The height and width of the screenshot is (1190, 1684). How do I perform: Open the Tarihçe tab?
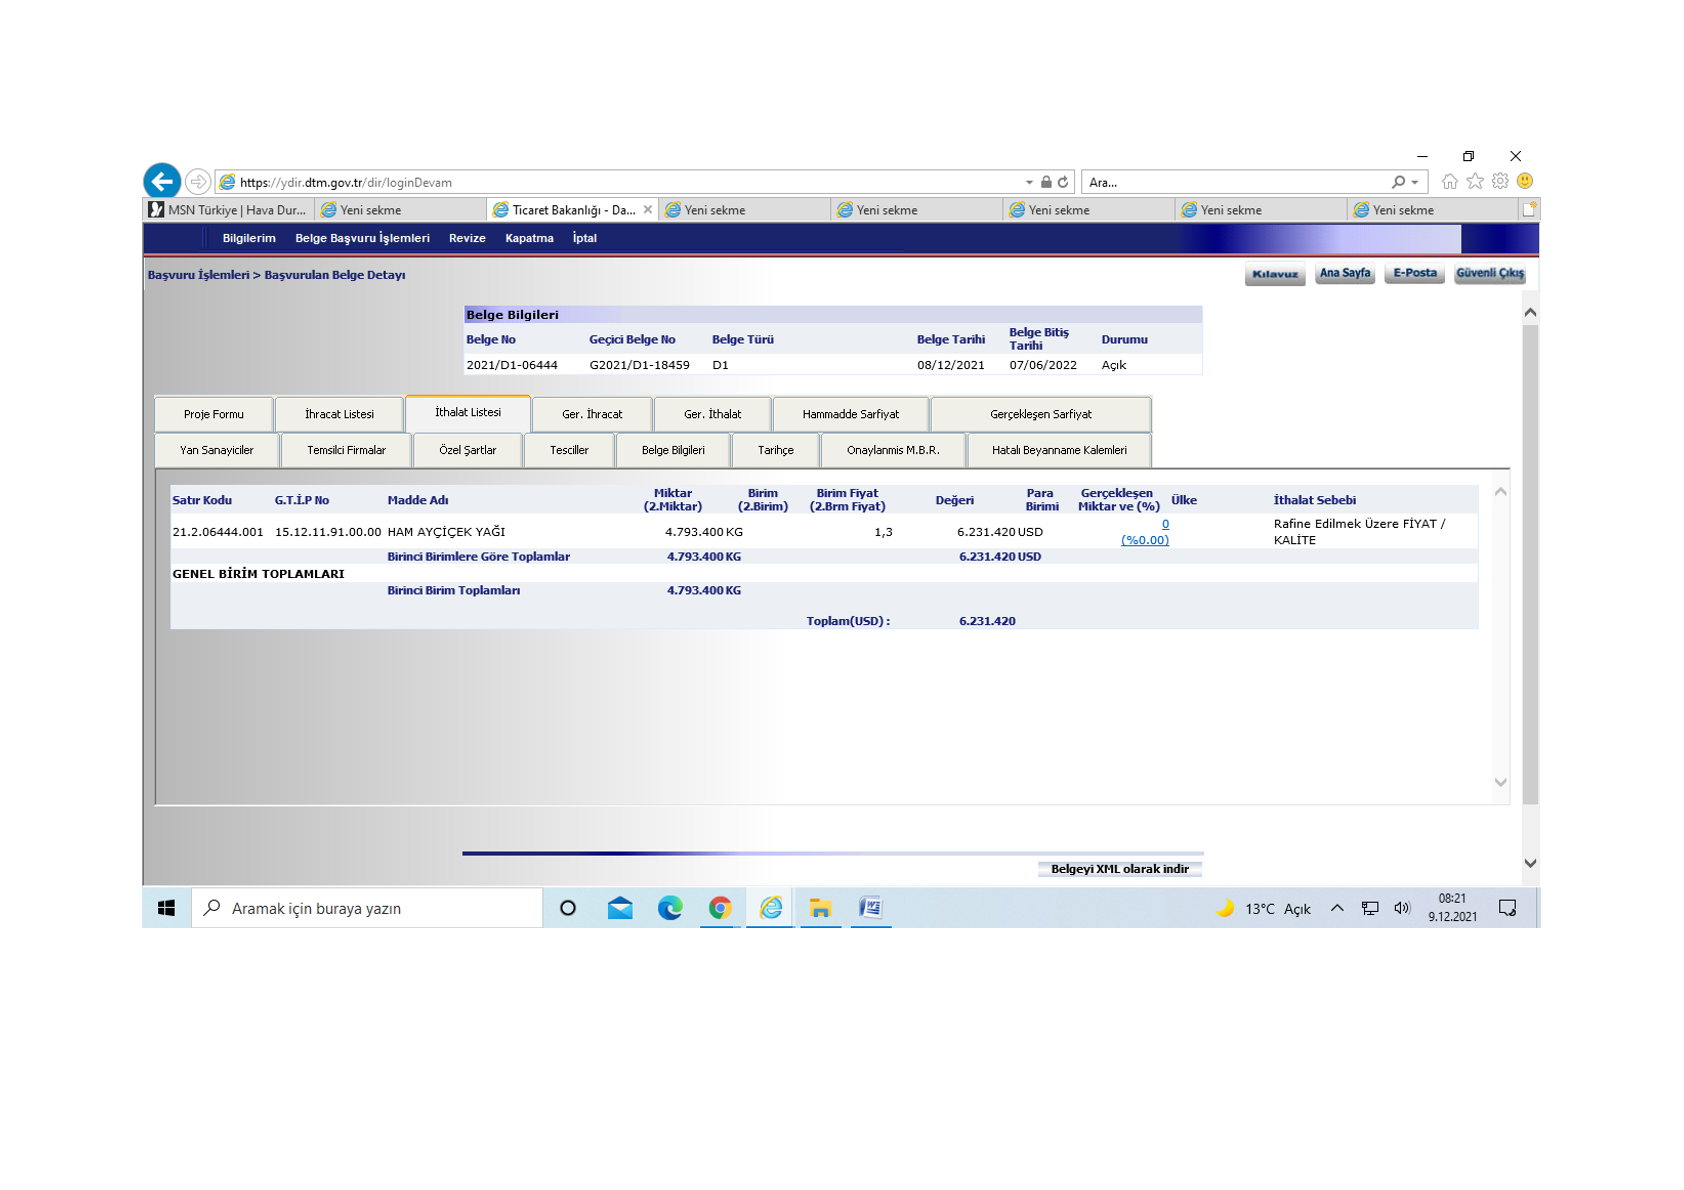[x=776, y=450]
